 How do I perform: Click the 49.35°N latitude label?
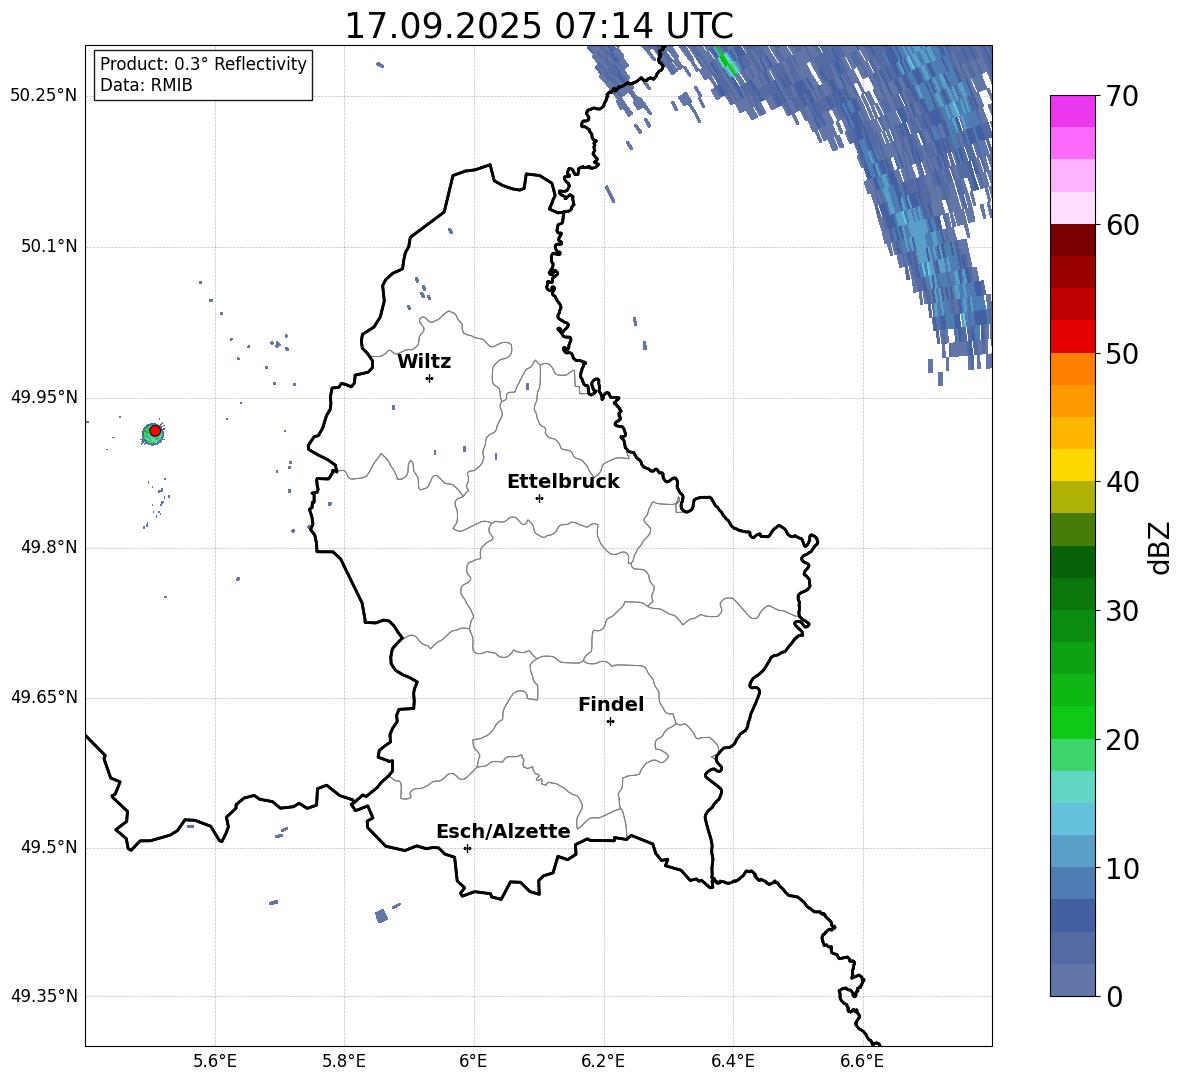point(43,996)
